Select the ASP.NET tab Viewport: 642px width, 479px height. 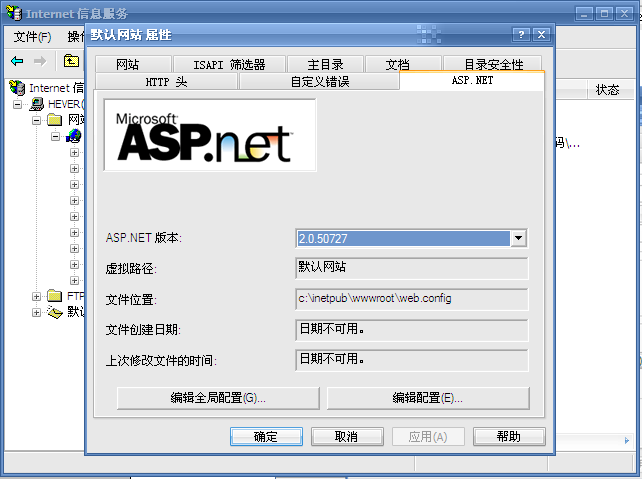tap(472, 80)
